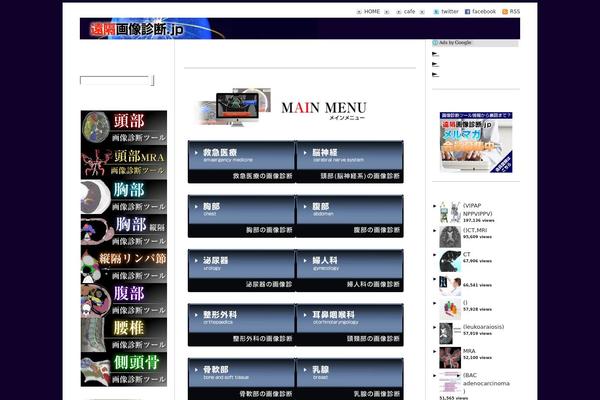Select 脳神経 cerebral nerve system menu tile
Viewport: 600px width, 400px height.
[350, 162]
